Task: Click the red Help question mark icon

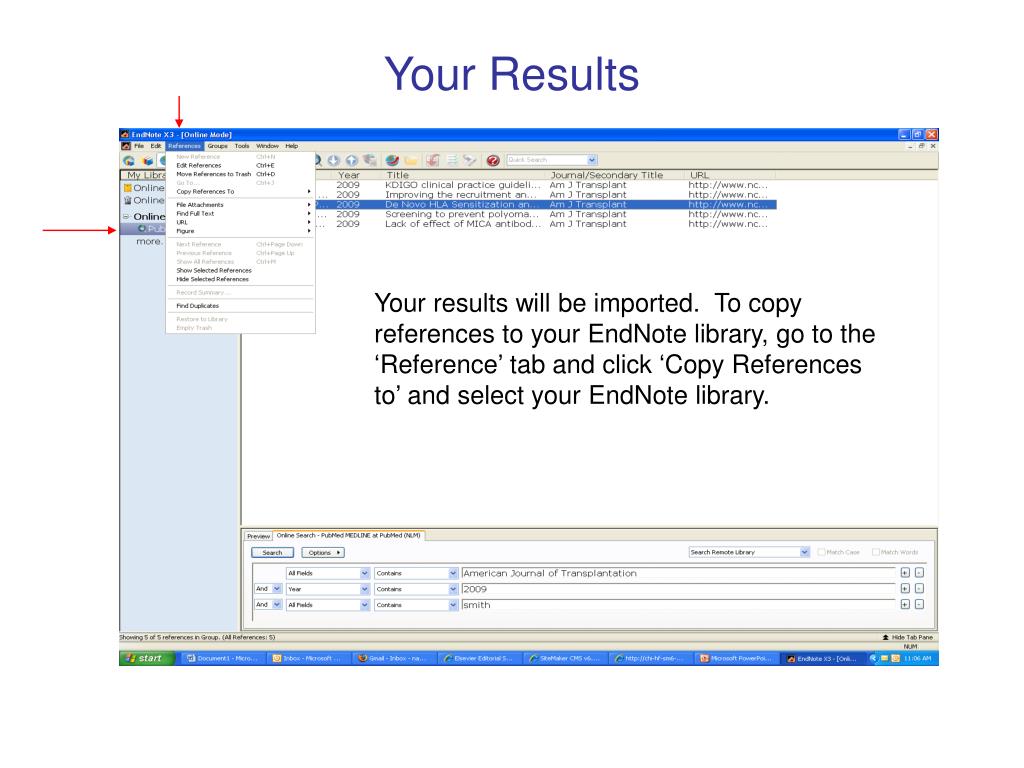Action: [x=493, y=160]
